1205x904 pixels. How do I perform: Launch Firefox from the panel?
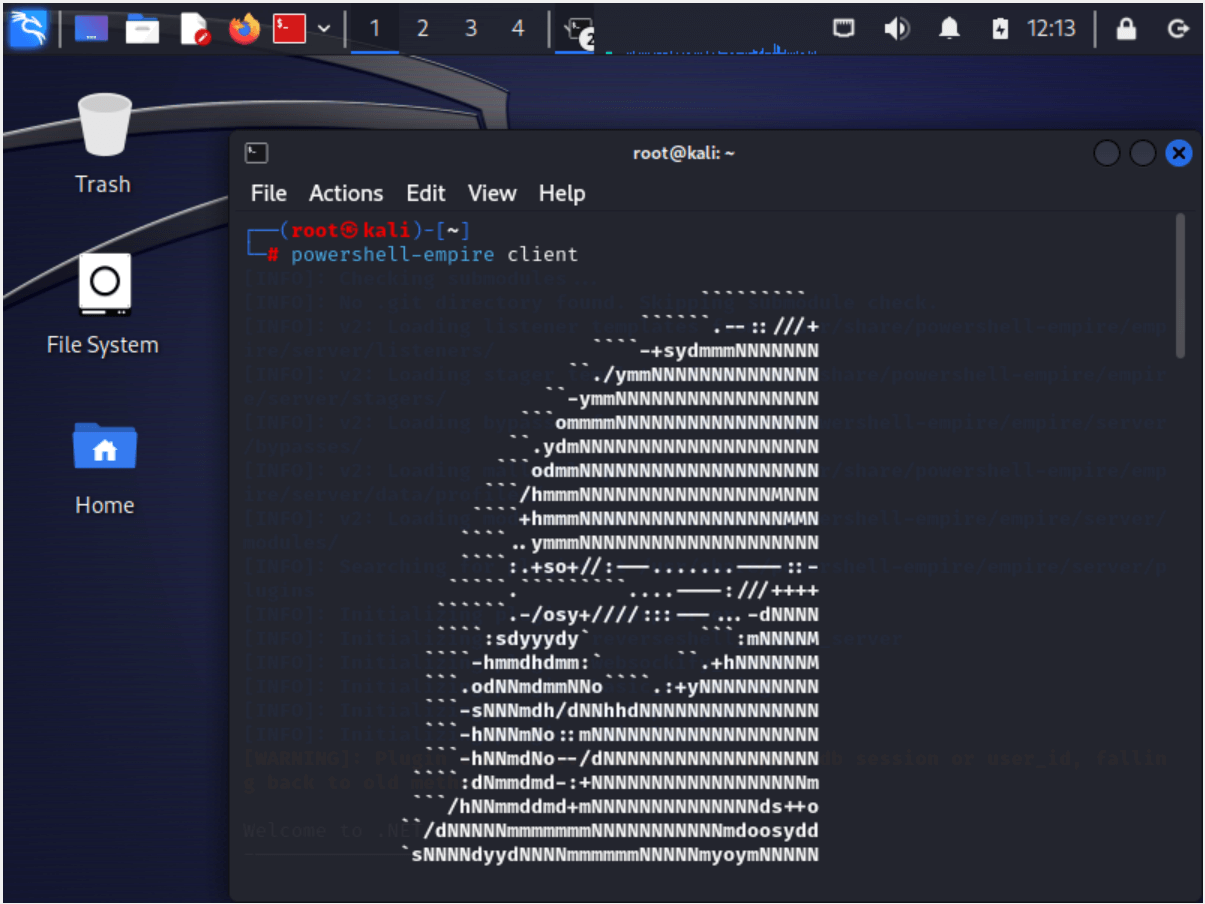[x=244, y=29]
